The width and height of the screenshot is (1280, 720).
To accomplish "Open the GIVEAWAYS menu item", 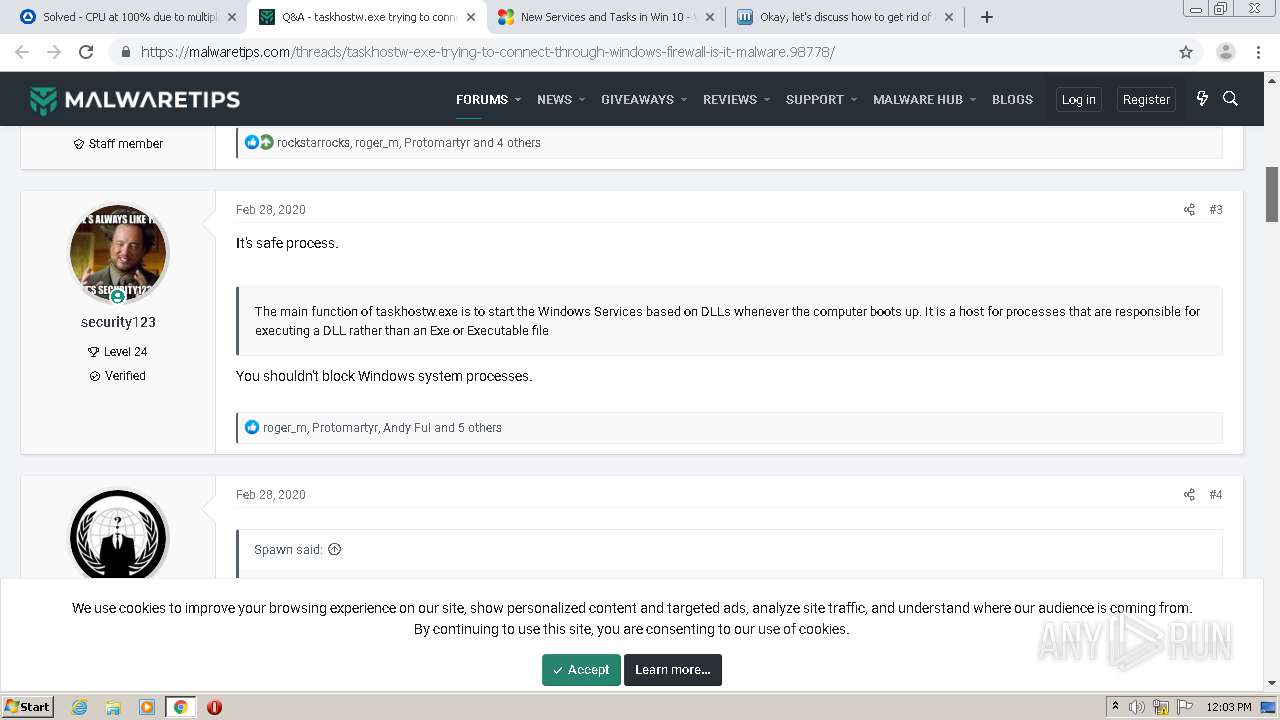I will pos(637,99).
